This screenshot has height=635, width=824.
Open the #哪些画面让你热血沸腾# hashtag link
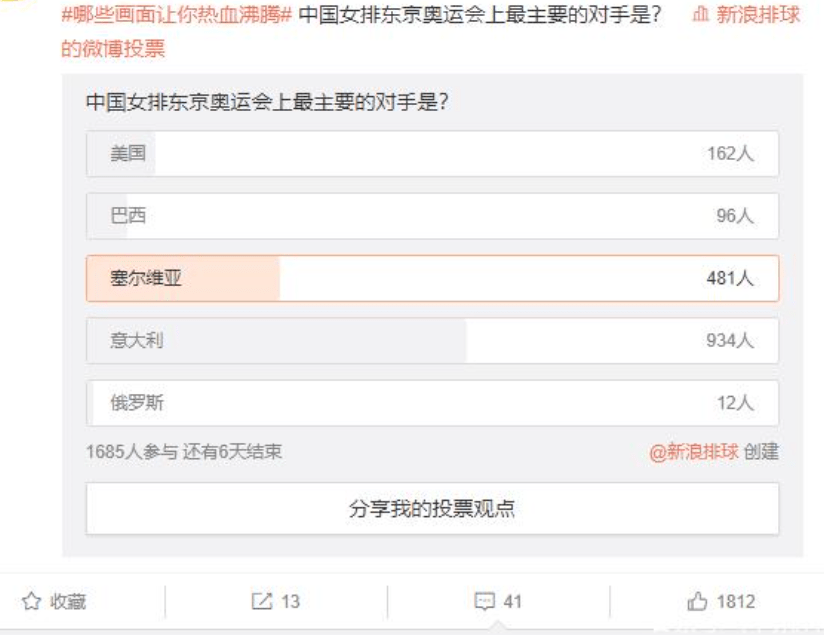(x=177, y=14)
